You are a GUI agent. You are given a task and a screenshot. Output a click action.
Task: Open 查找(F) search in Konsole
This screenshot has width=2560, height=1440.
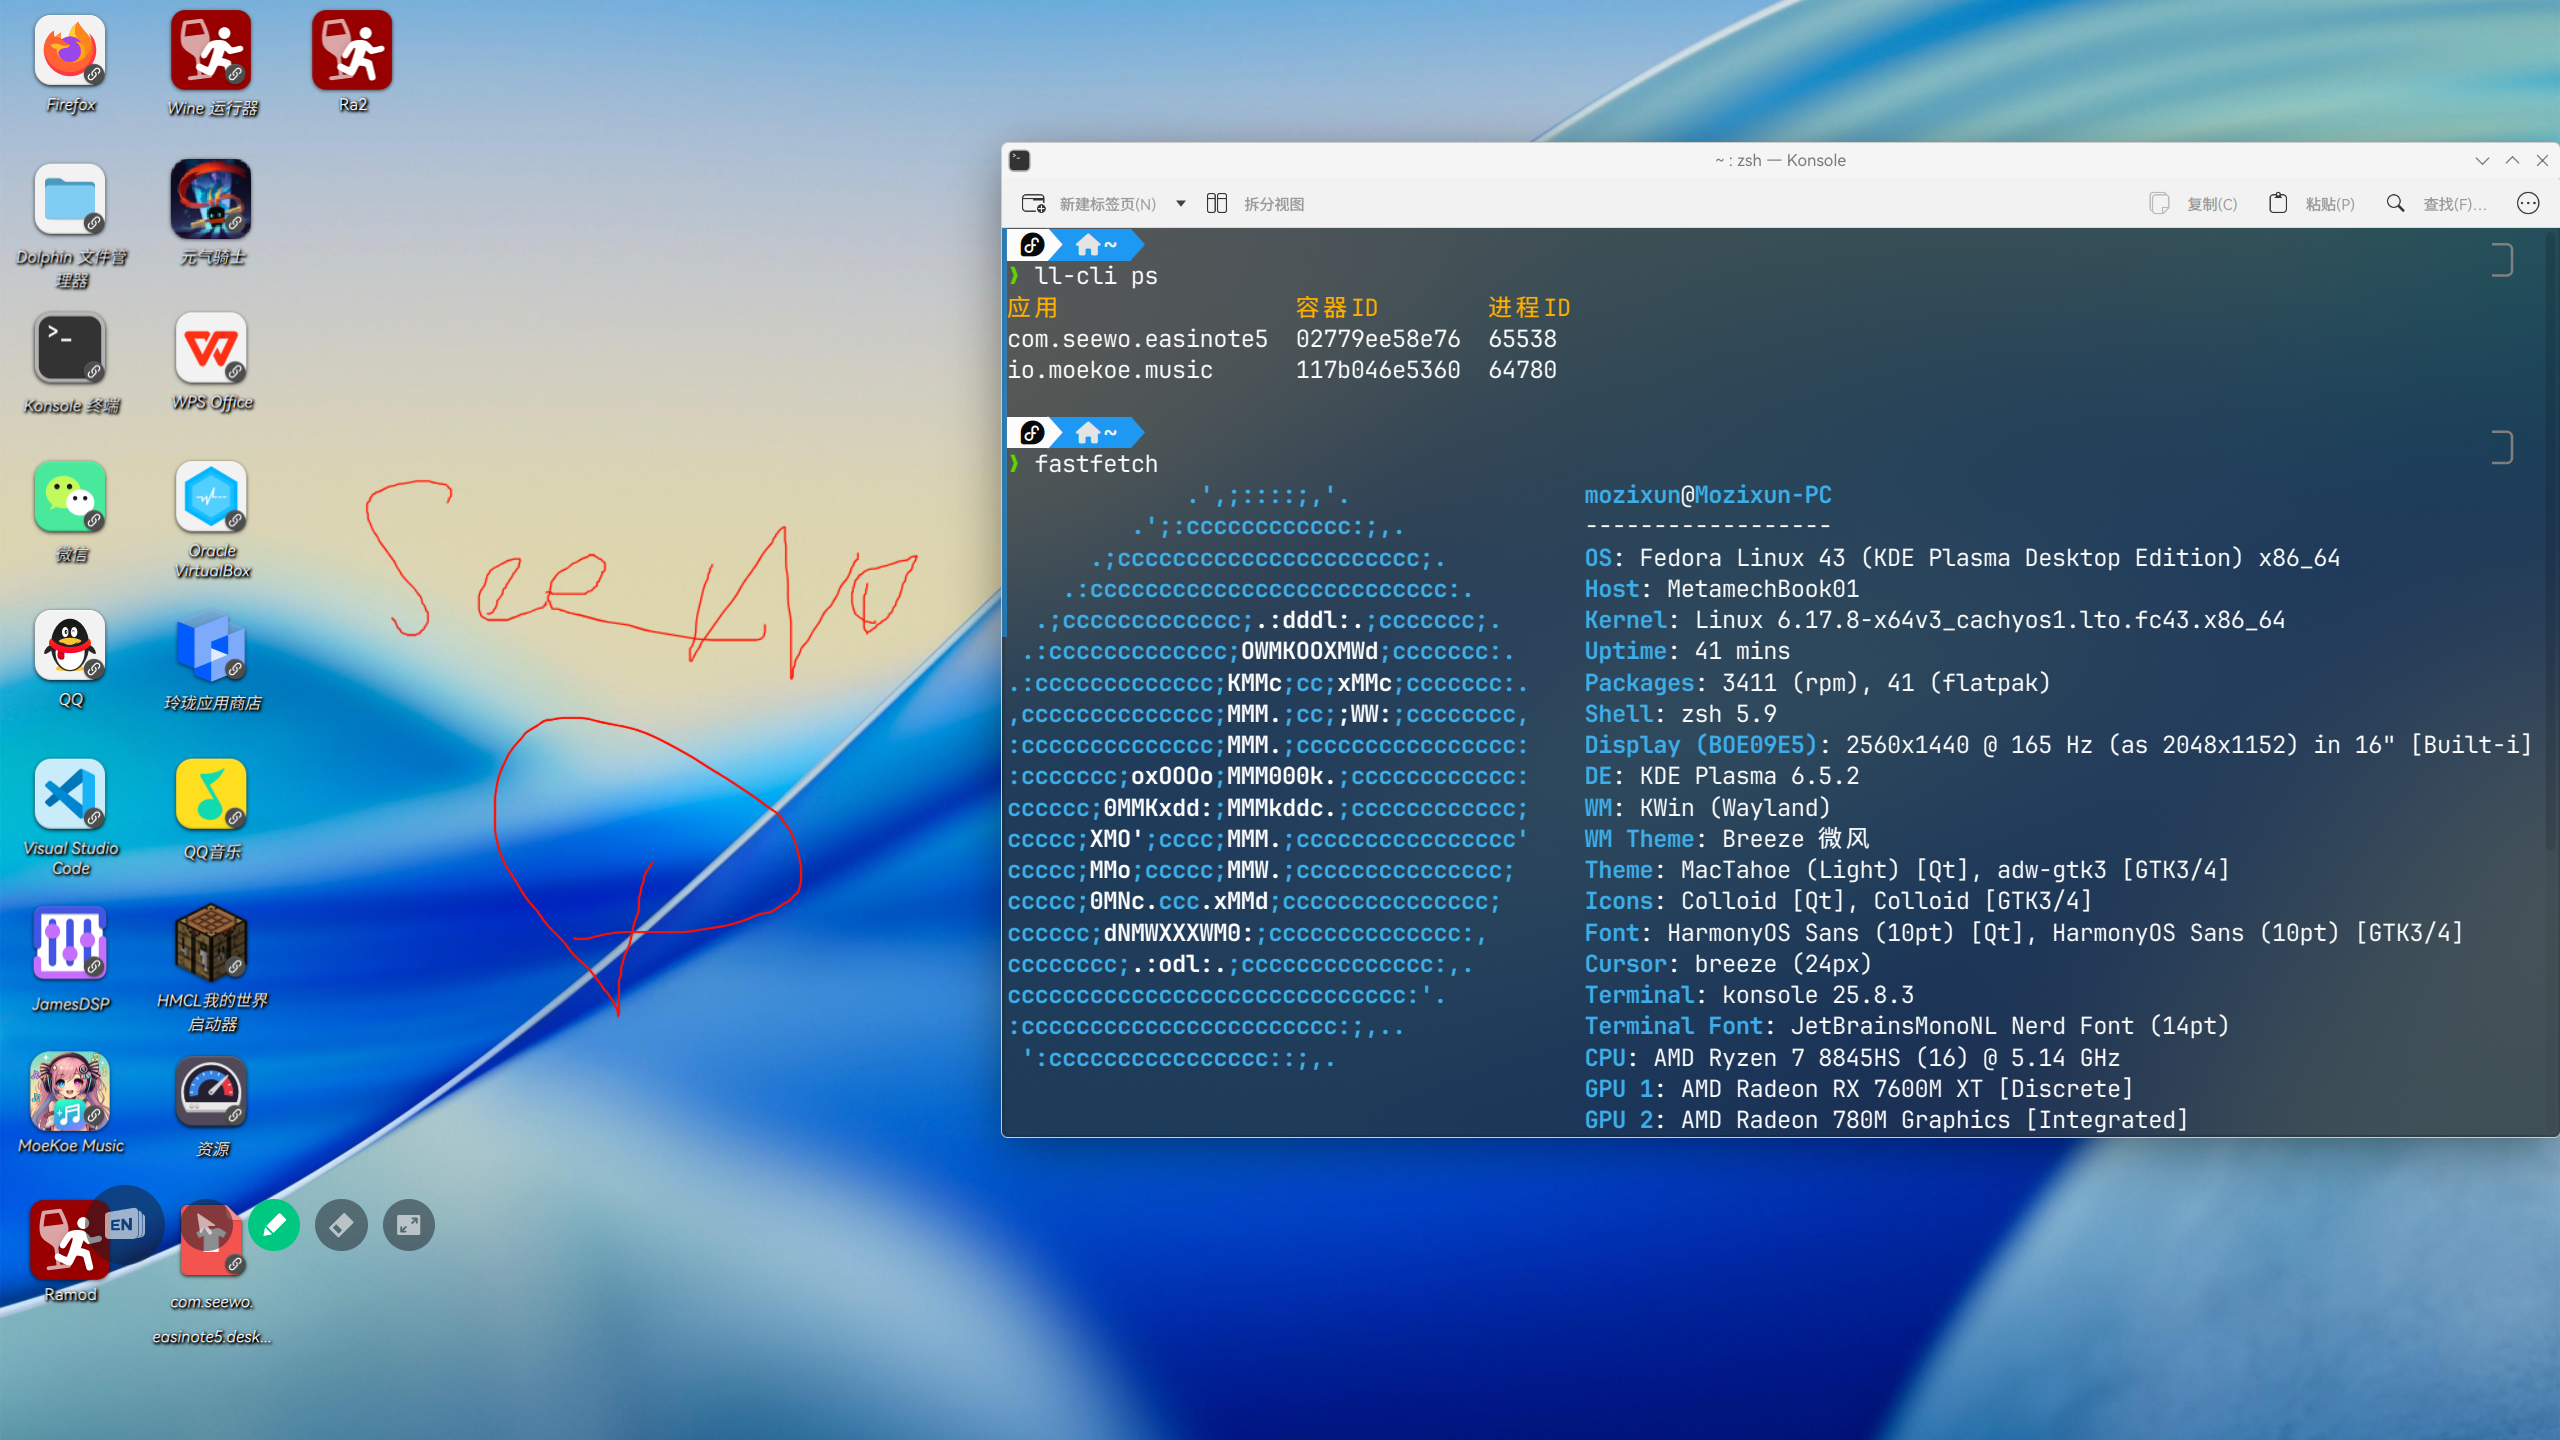pos(2436,204)
